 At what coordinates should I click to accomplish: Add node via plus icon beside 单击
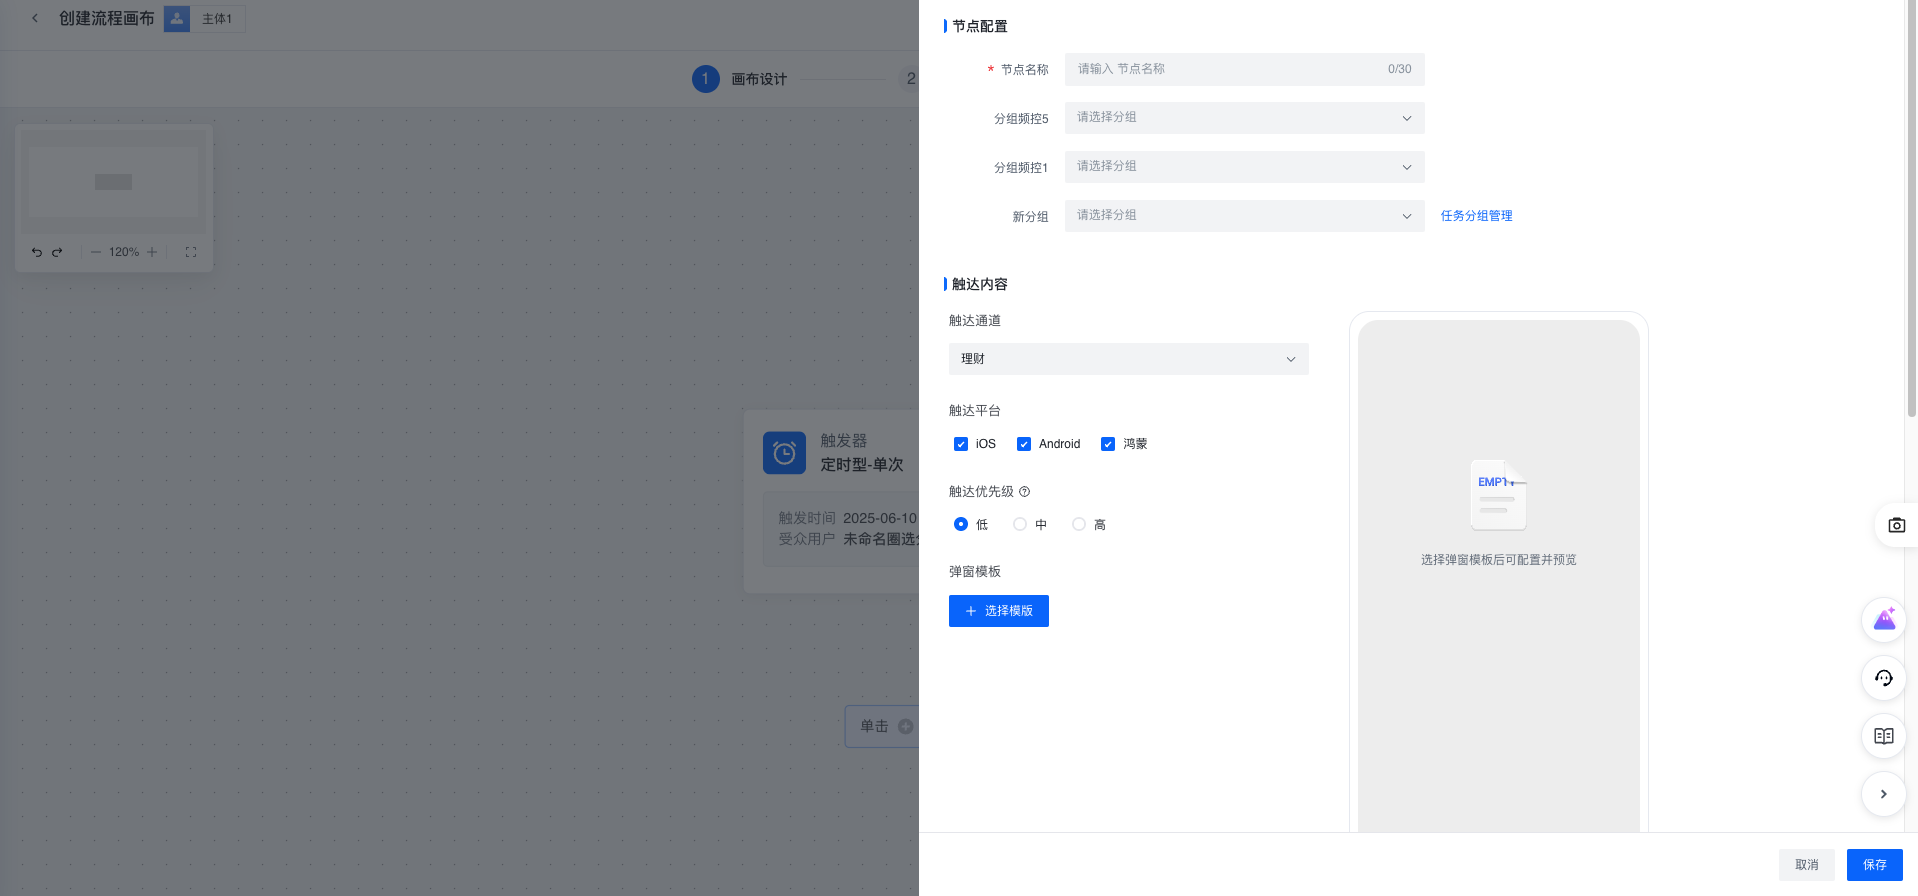coord(905,727)
